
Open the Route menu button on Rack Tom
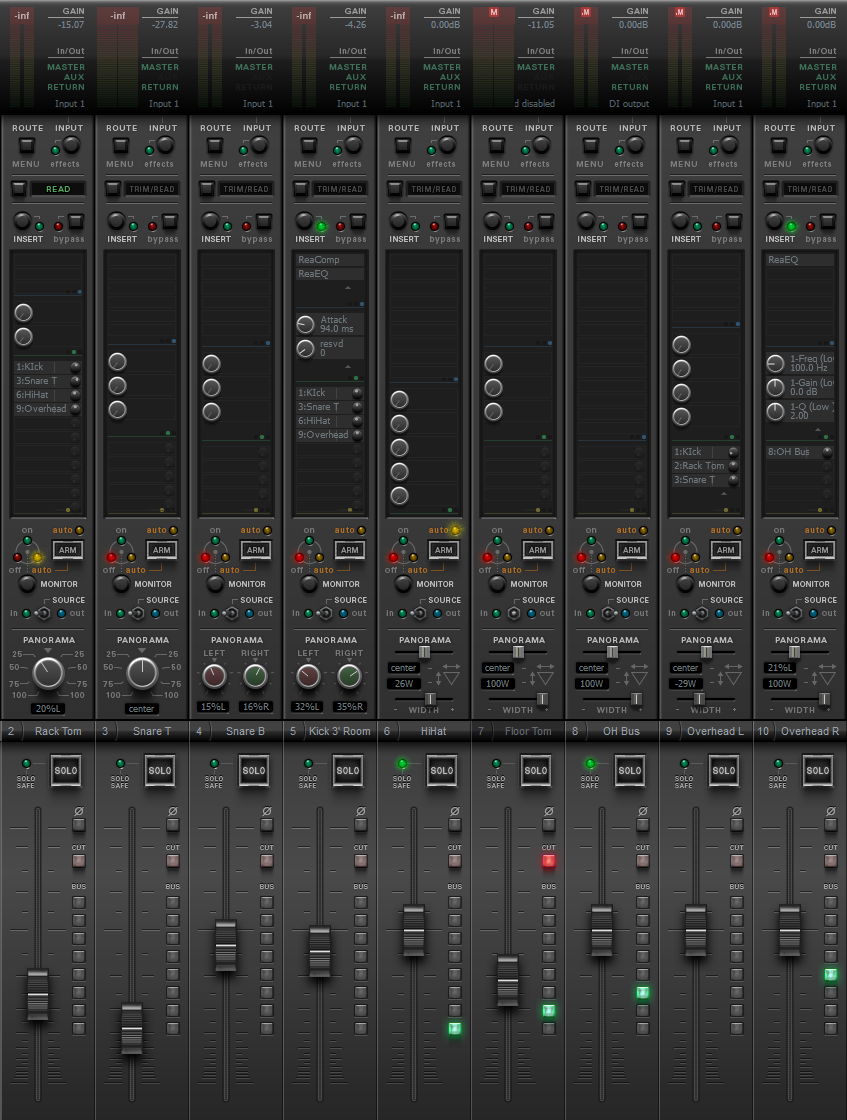coord(26,145)
